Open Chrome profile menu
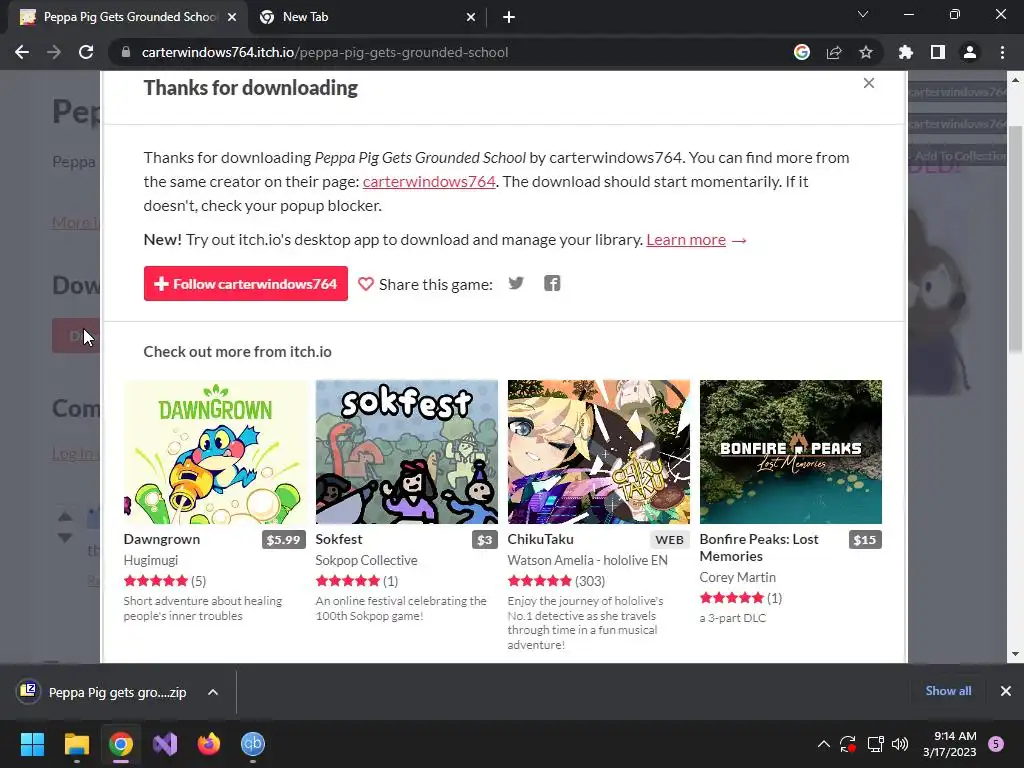The image size is (1024, 768). [x=970, y=52]
